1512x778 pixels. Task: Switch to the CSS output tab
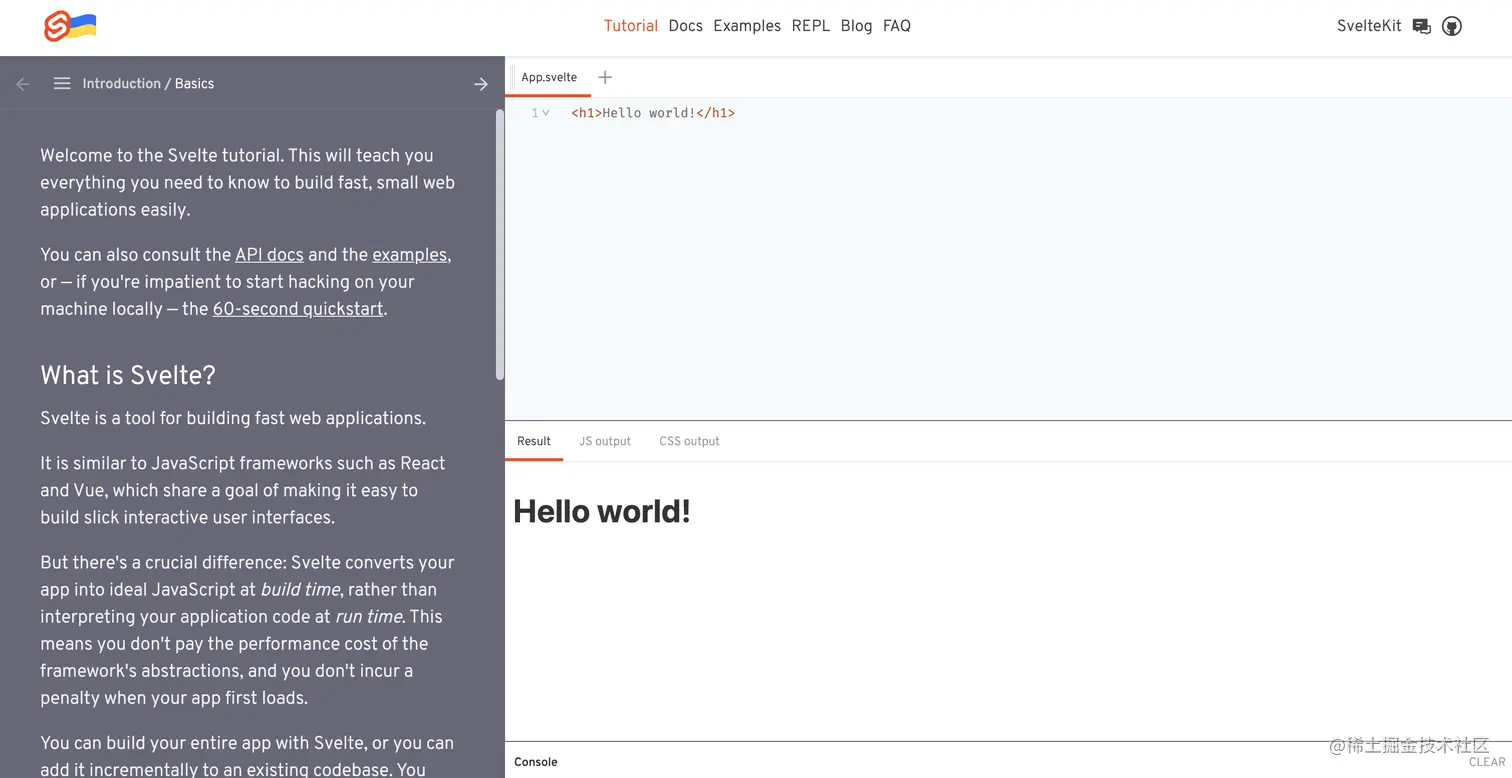coord(689,441)
